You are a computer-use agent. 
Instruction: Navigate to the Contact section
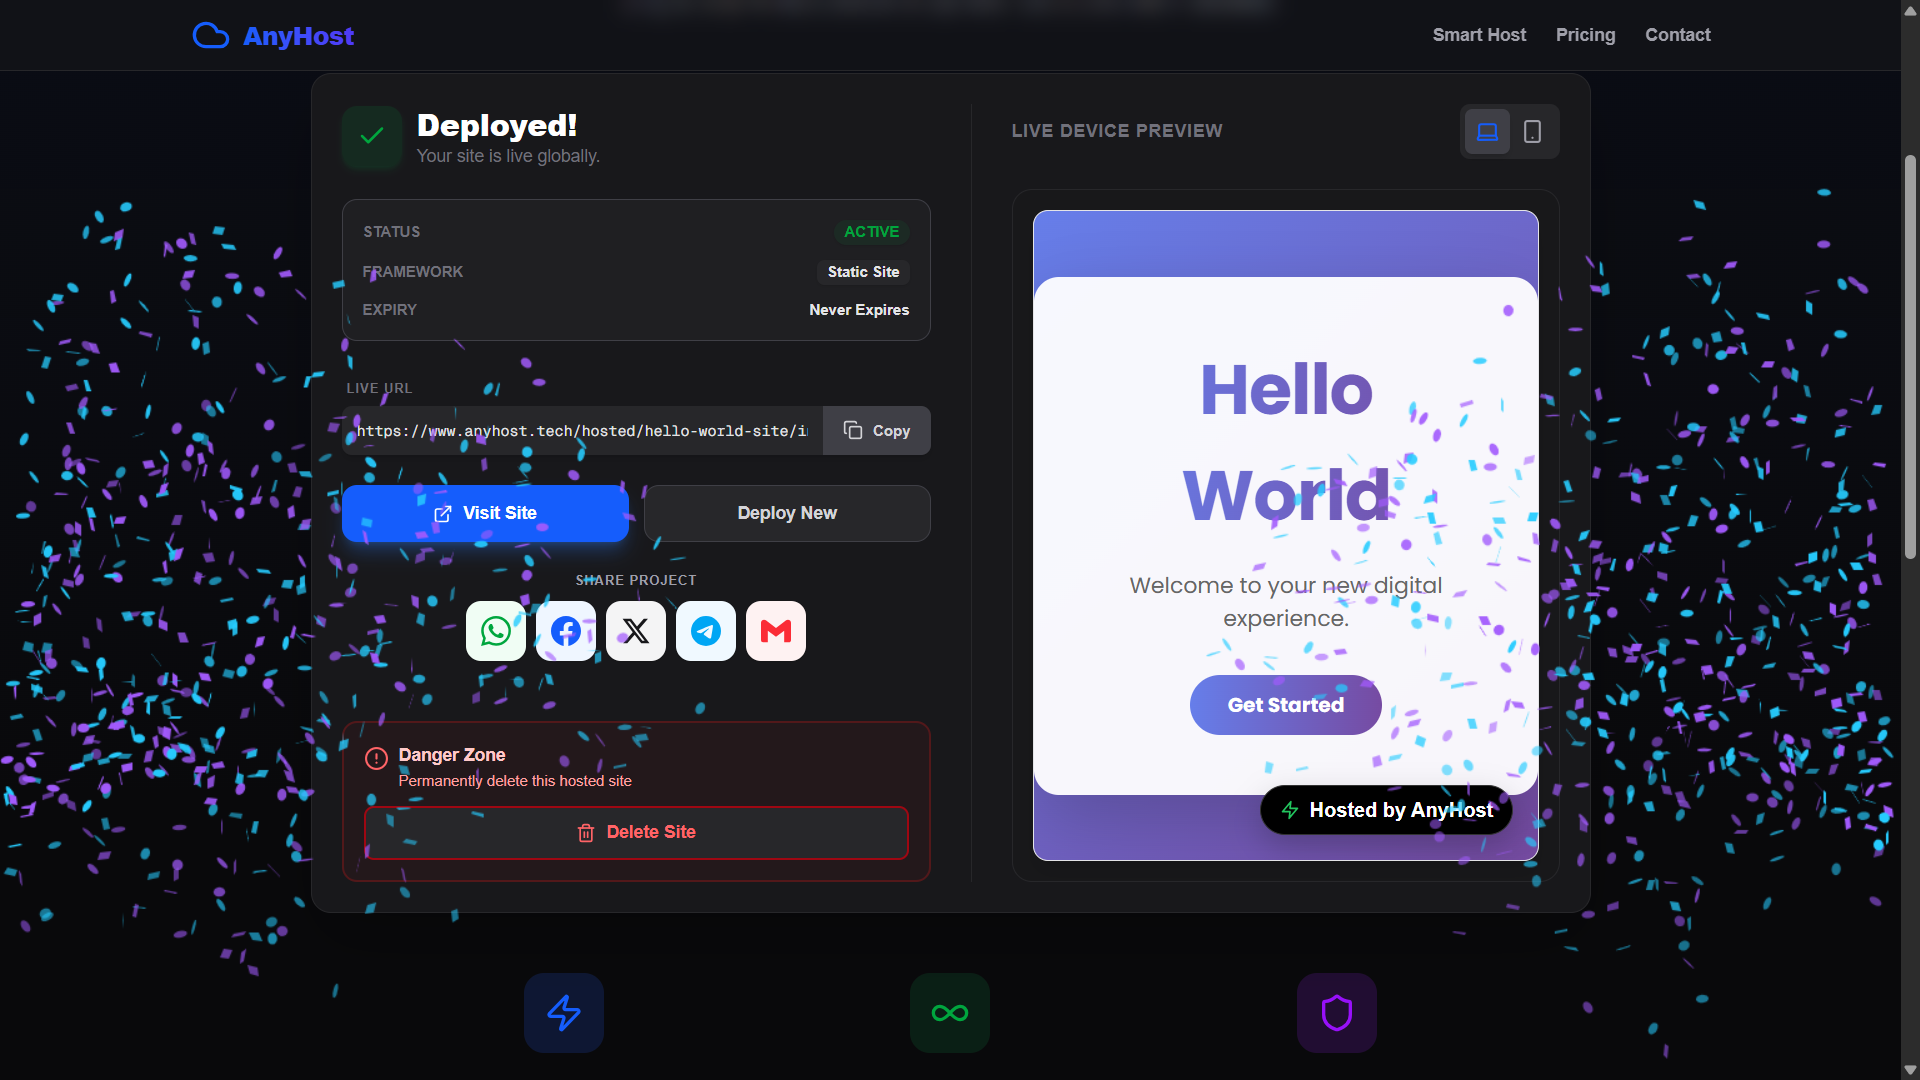pos(1677,35)
